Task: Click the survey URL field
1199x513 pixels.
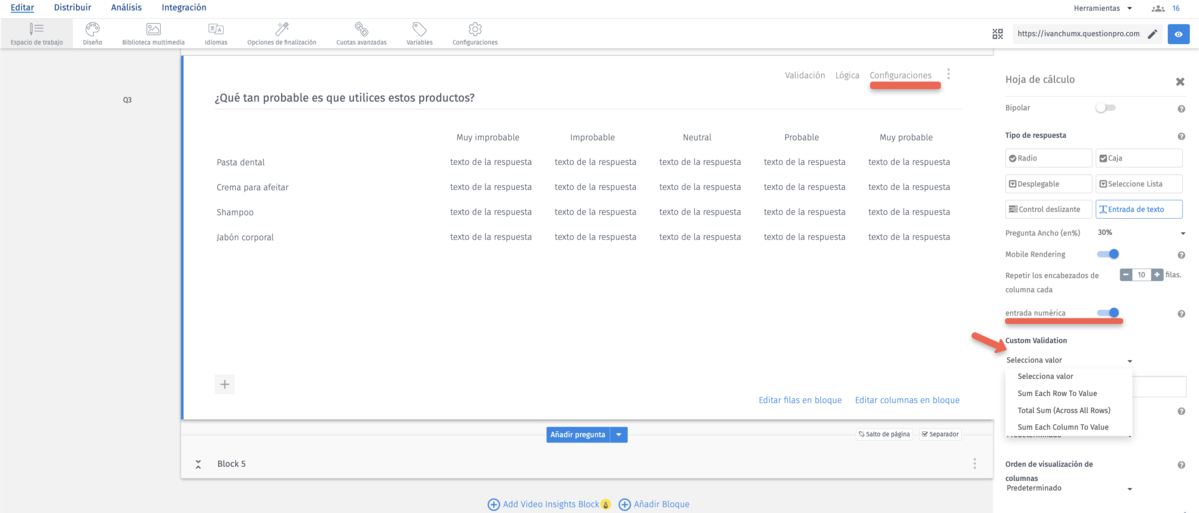Action: [x=1078, y=34]
